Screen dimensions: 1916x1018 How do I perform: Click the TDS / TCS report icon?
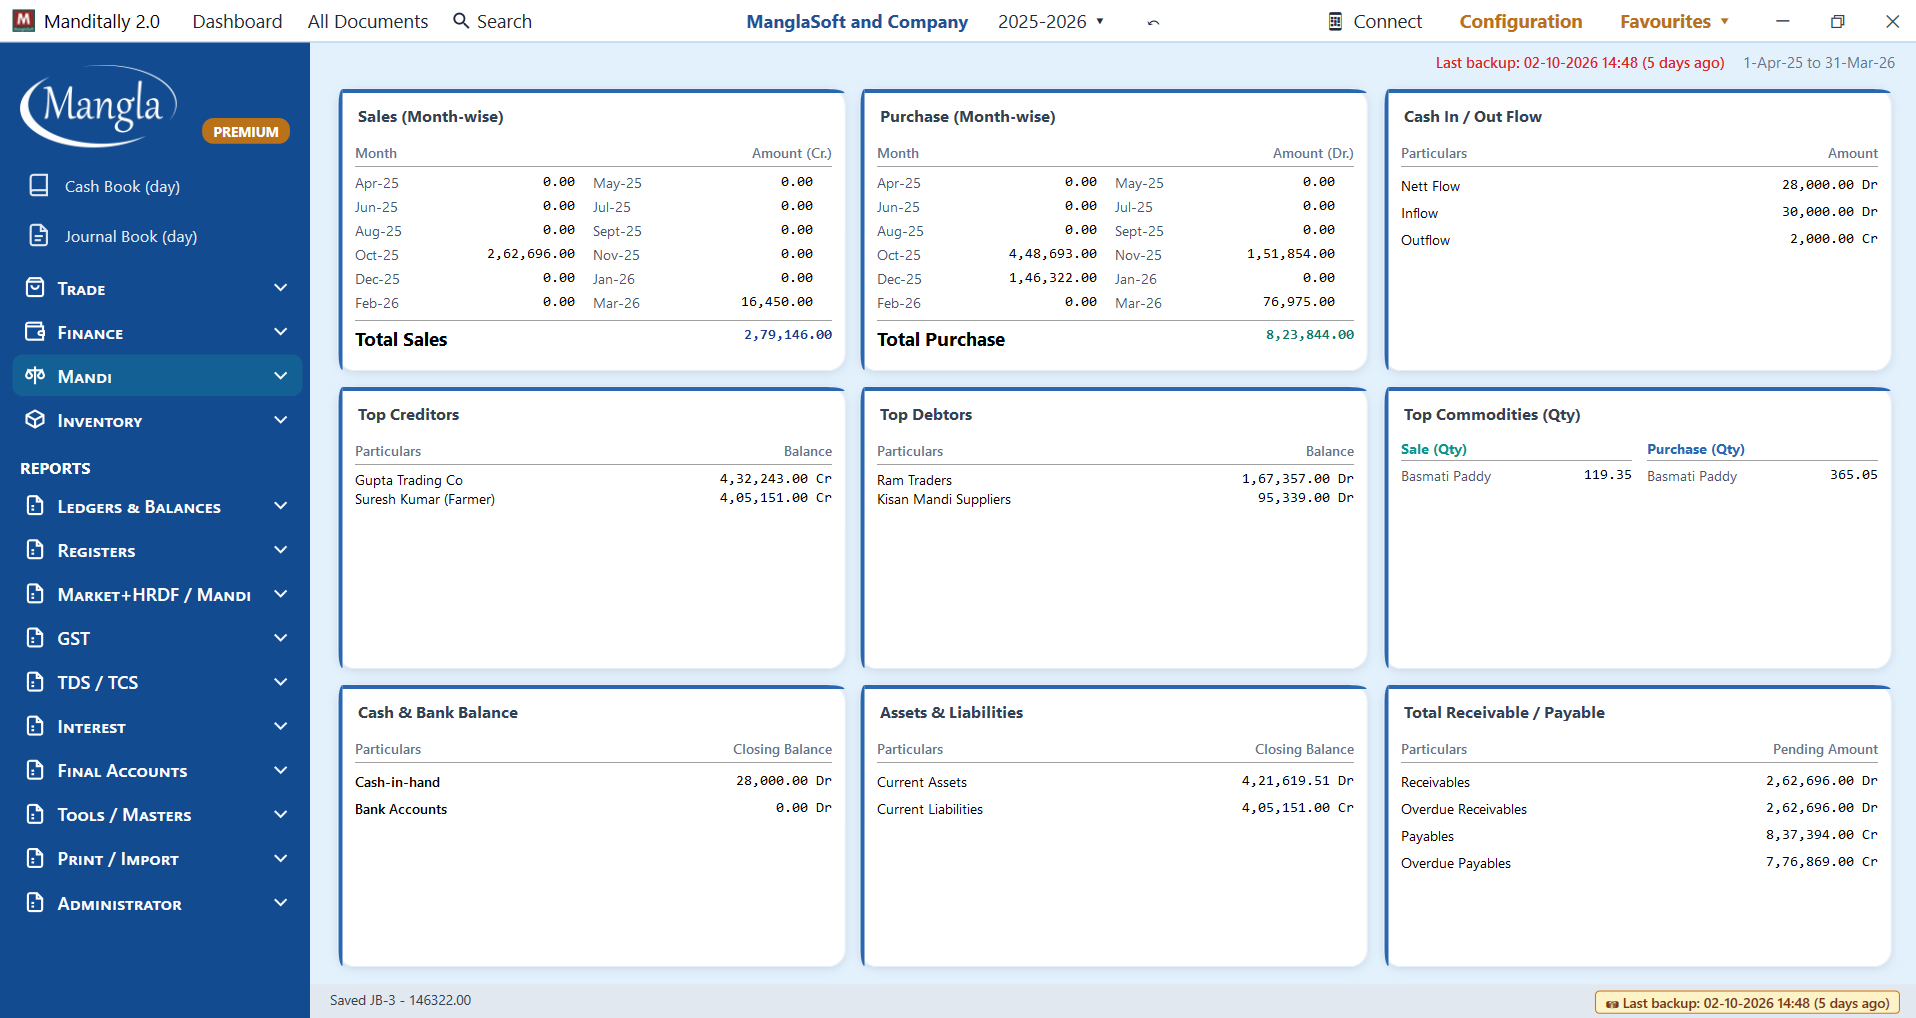[35, 682]
